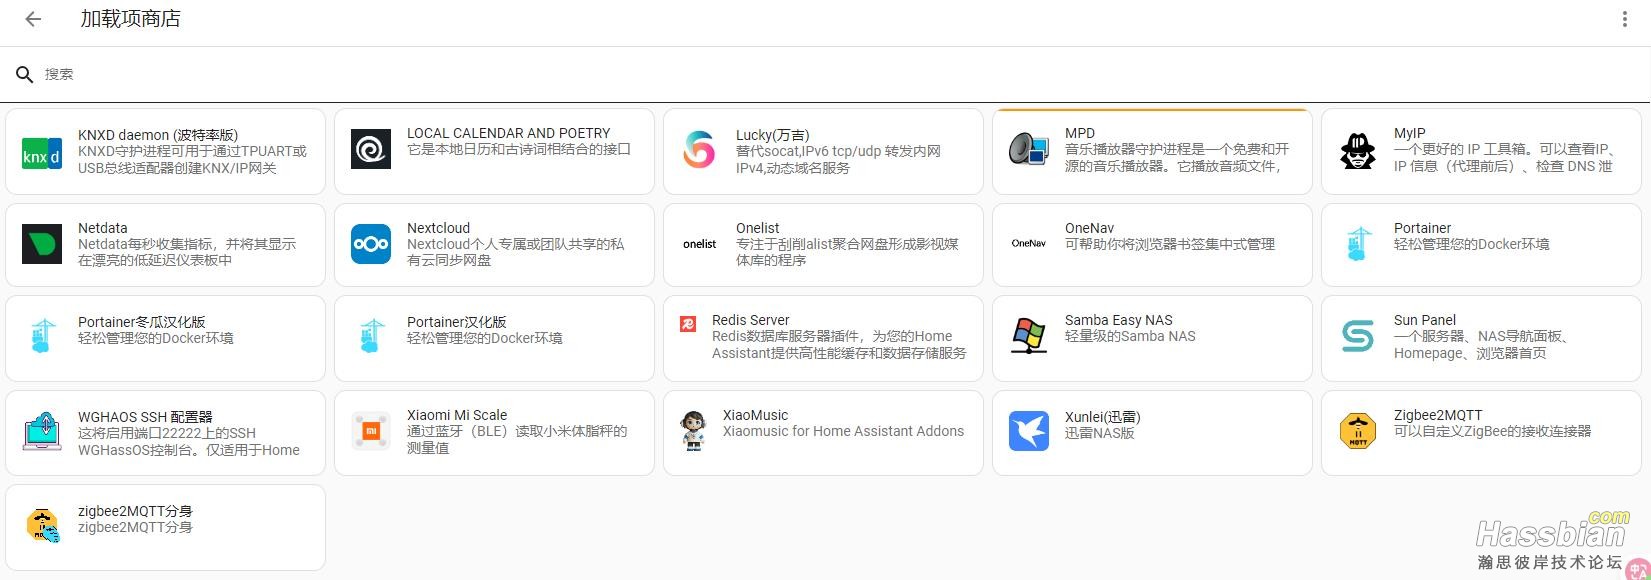Open the KNXD daemon (波特率版) title
Viewport: 1651px width, 580px height.
[158, 135]
